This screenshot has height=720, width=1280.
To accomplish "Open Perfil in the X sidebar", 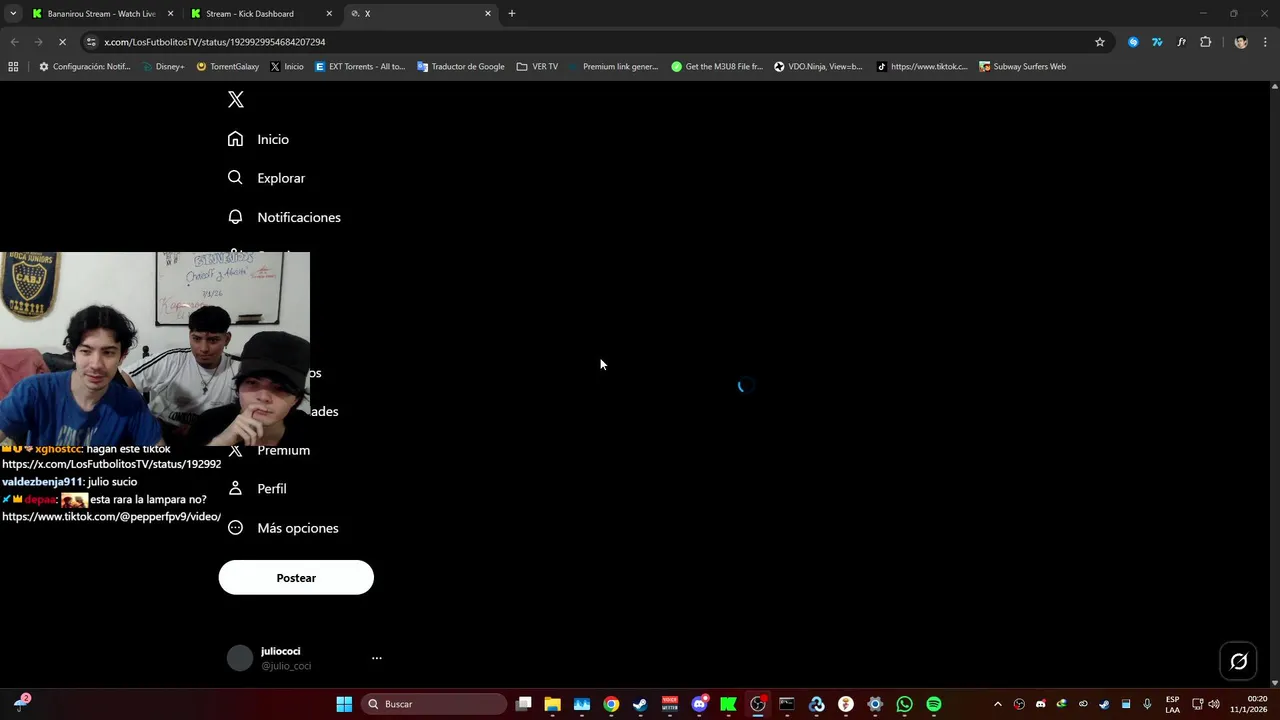I will point(258,489).
